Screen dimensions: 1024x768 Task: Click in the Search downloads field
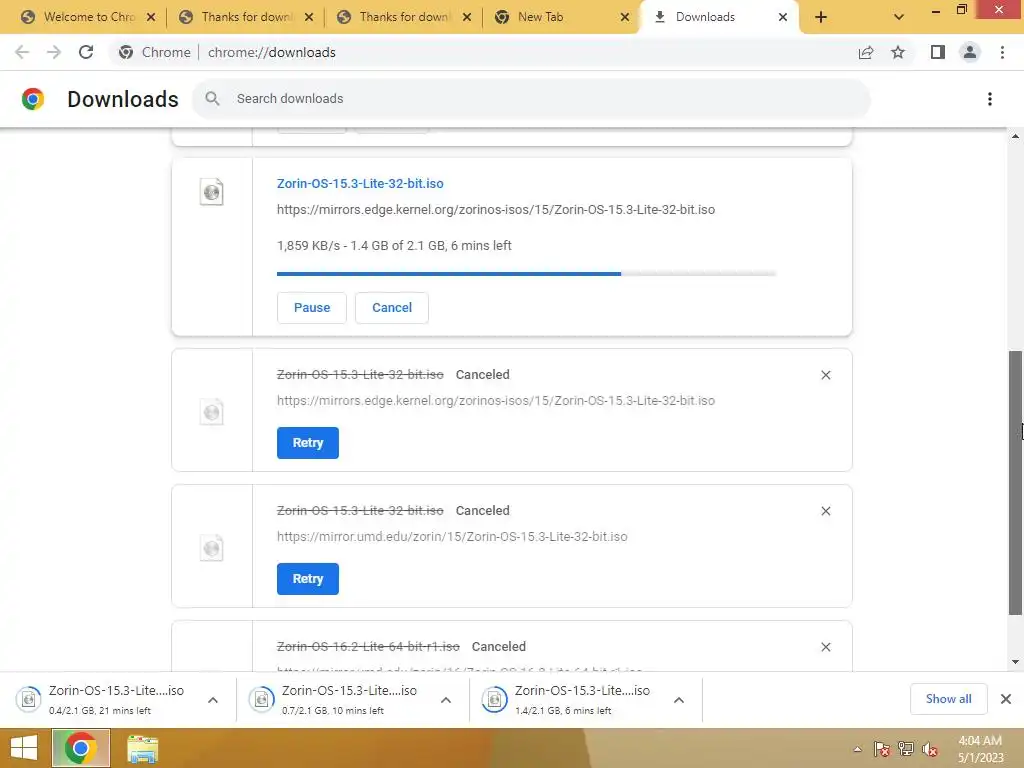coord(531,99)
